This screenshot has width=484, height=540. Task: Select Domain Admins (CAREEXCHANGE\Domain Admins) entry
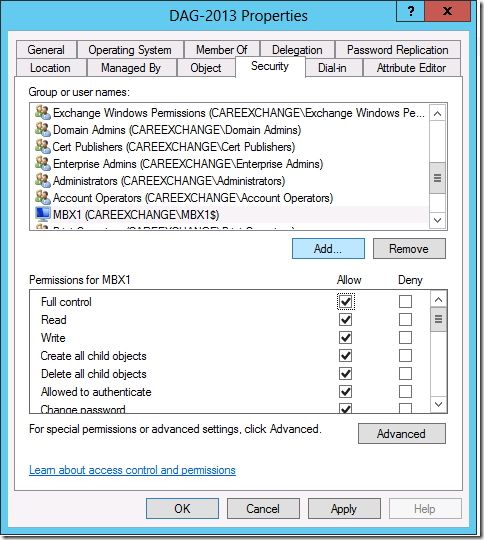click(230, 129)
